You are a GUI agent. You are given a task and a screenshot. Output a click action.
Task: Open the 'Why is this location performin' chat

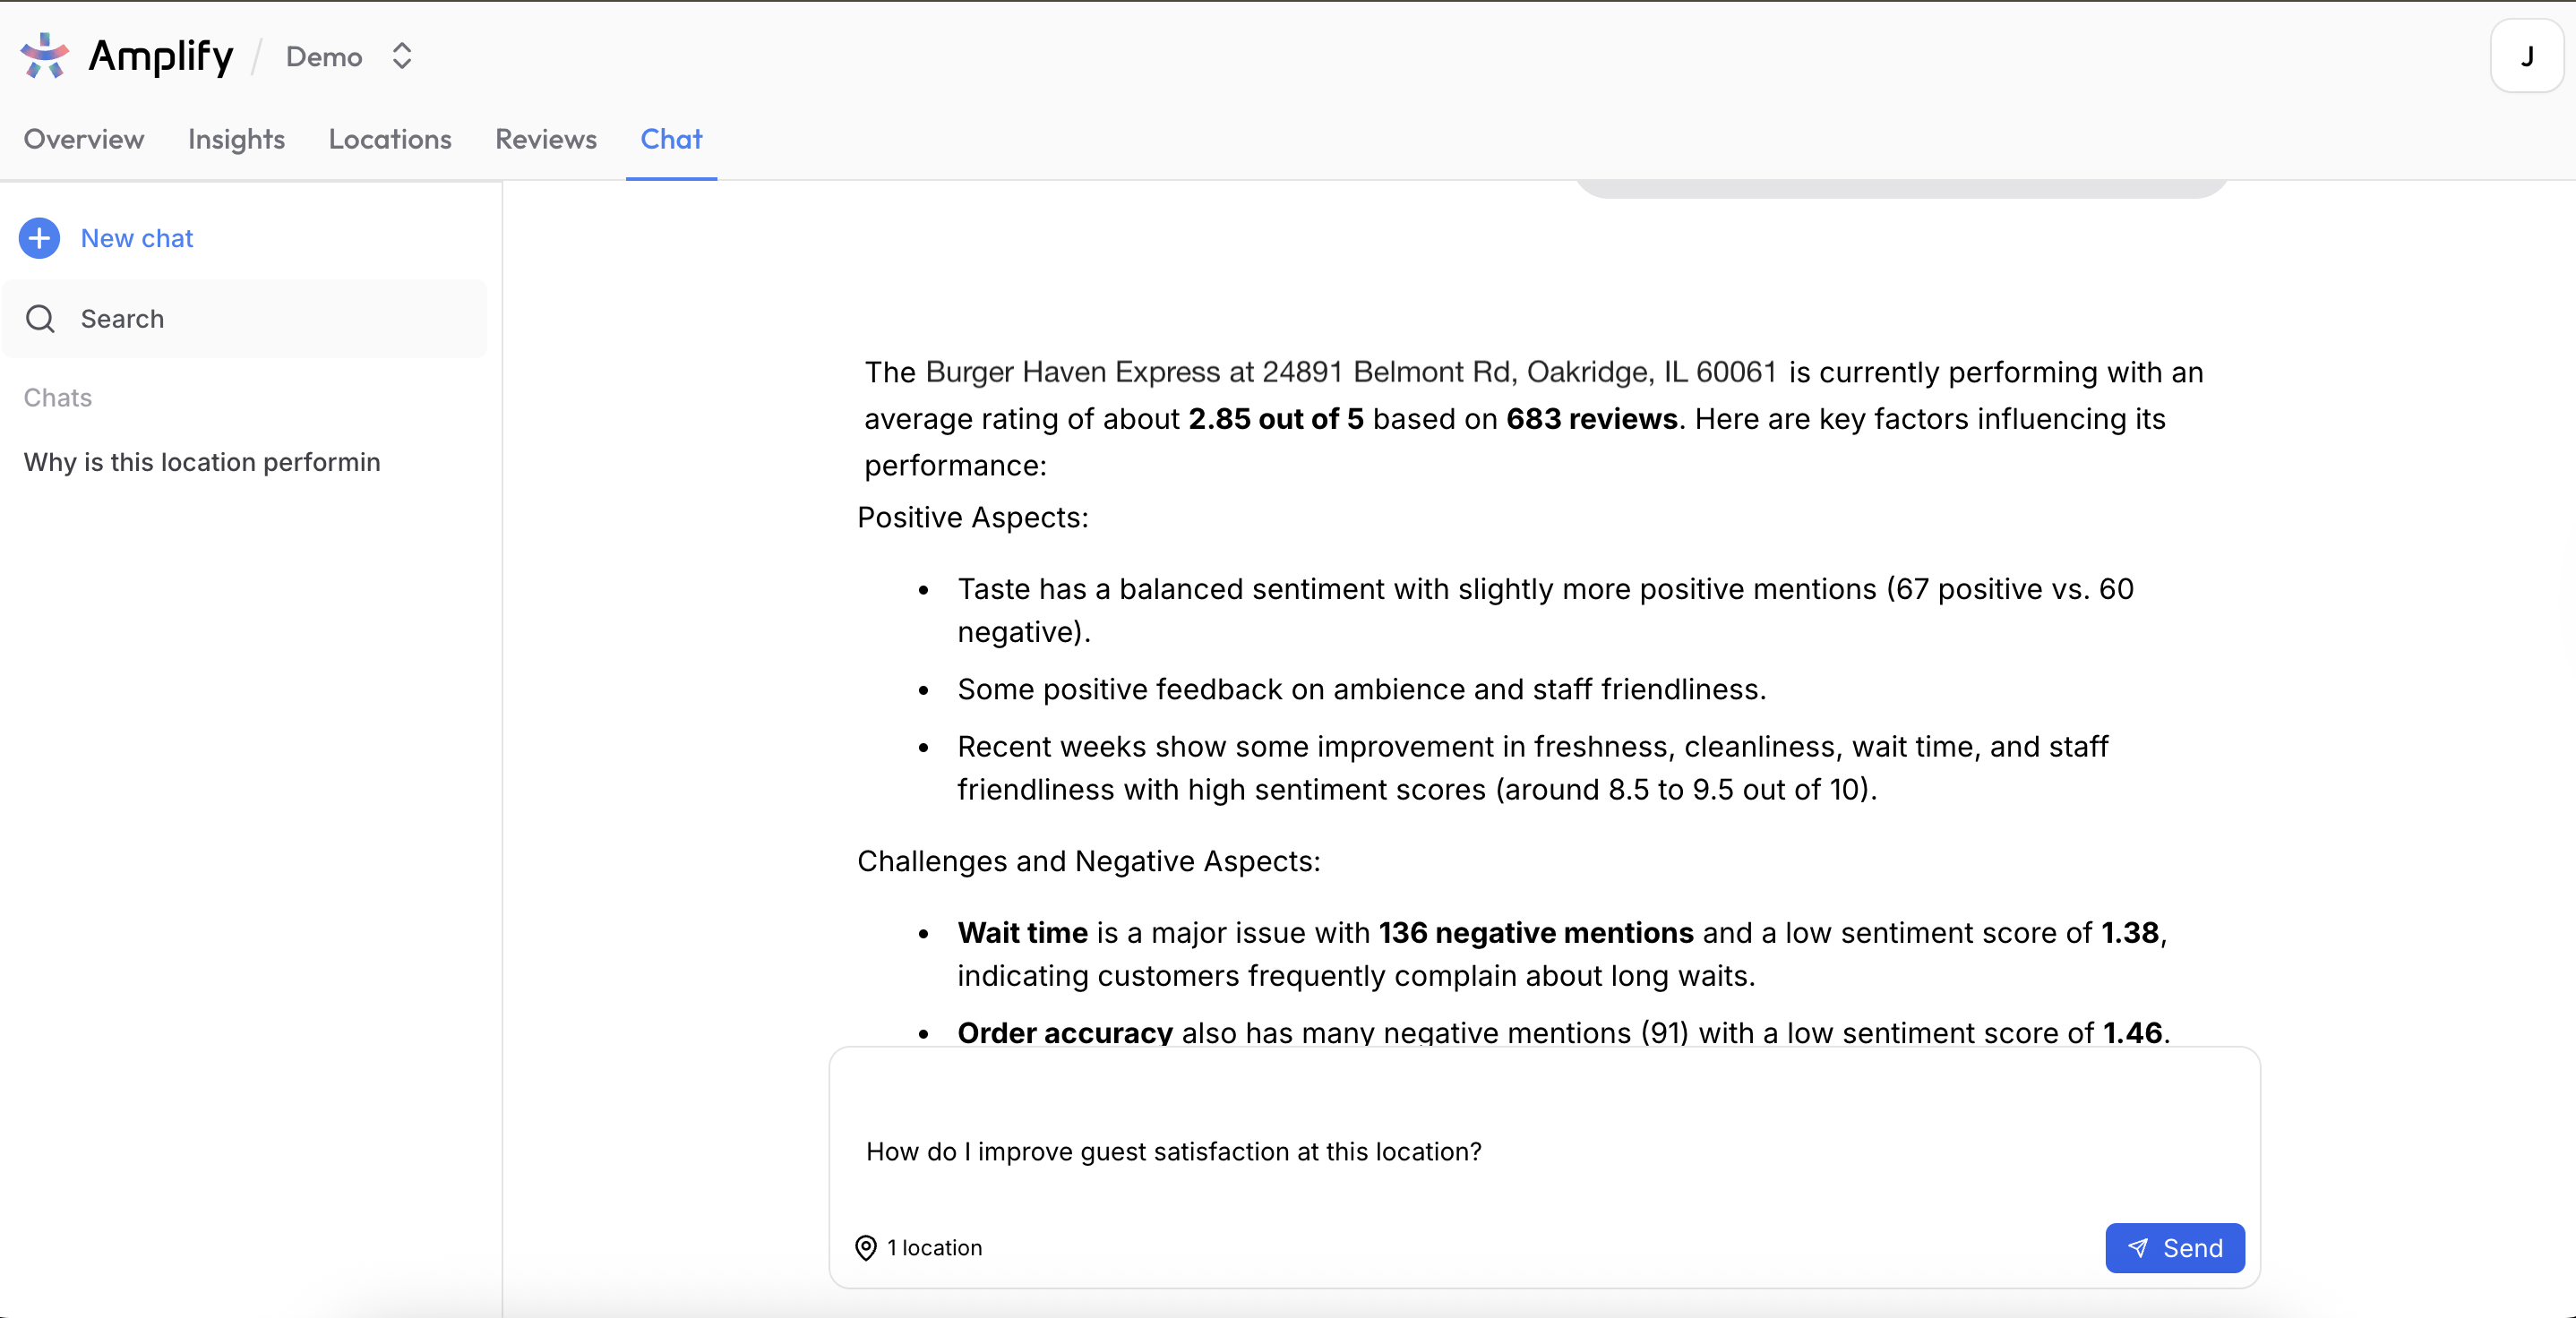(x=202, y=462)
